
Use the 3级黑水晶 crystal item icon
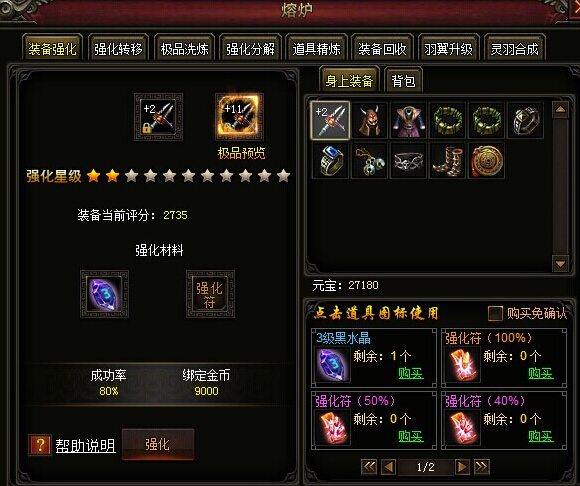tap(333, 364)
